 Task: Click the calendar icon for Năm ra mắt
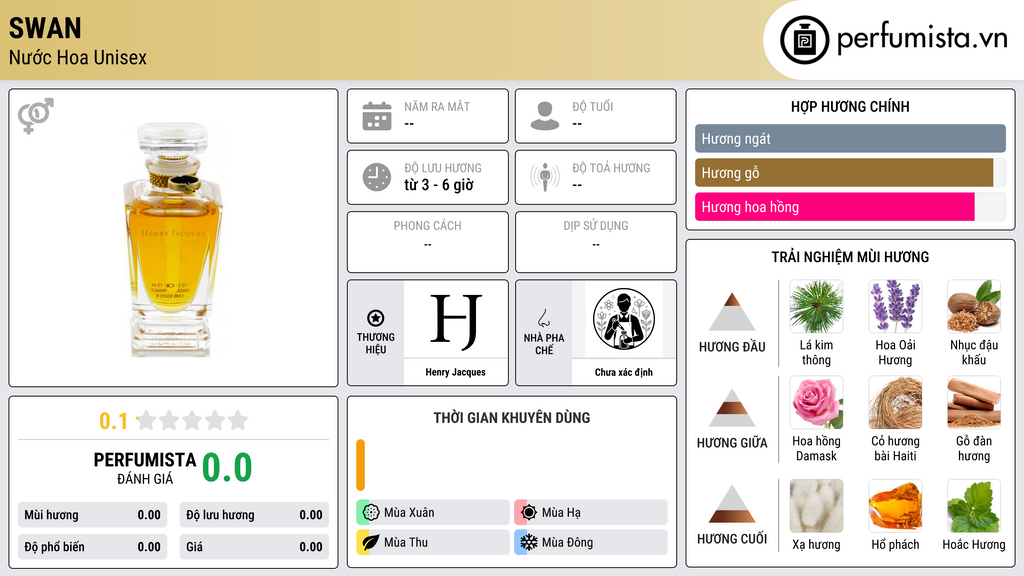click(377, 116)
